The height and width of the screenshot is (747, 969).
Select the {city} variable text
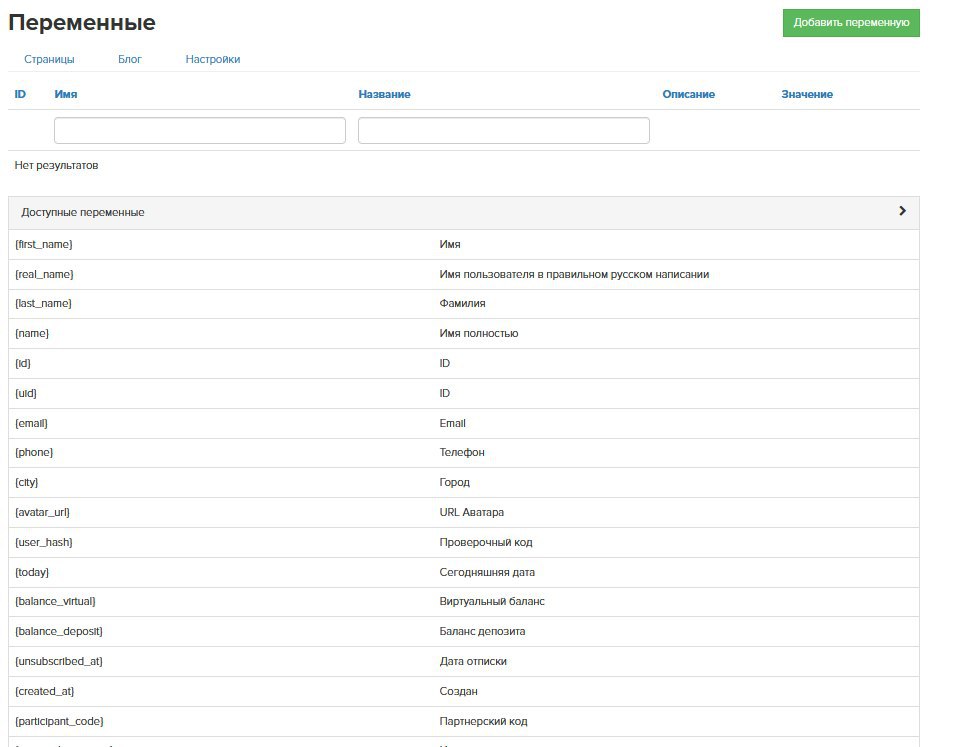[27, 482]
